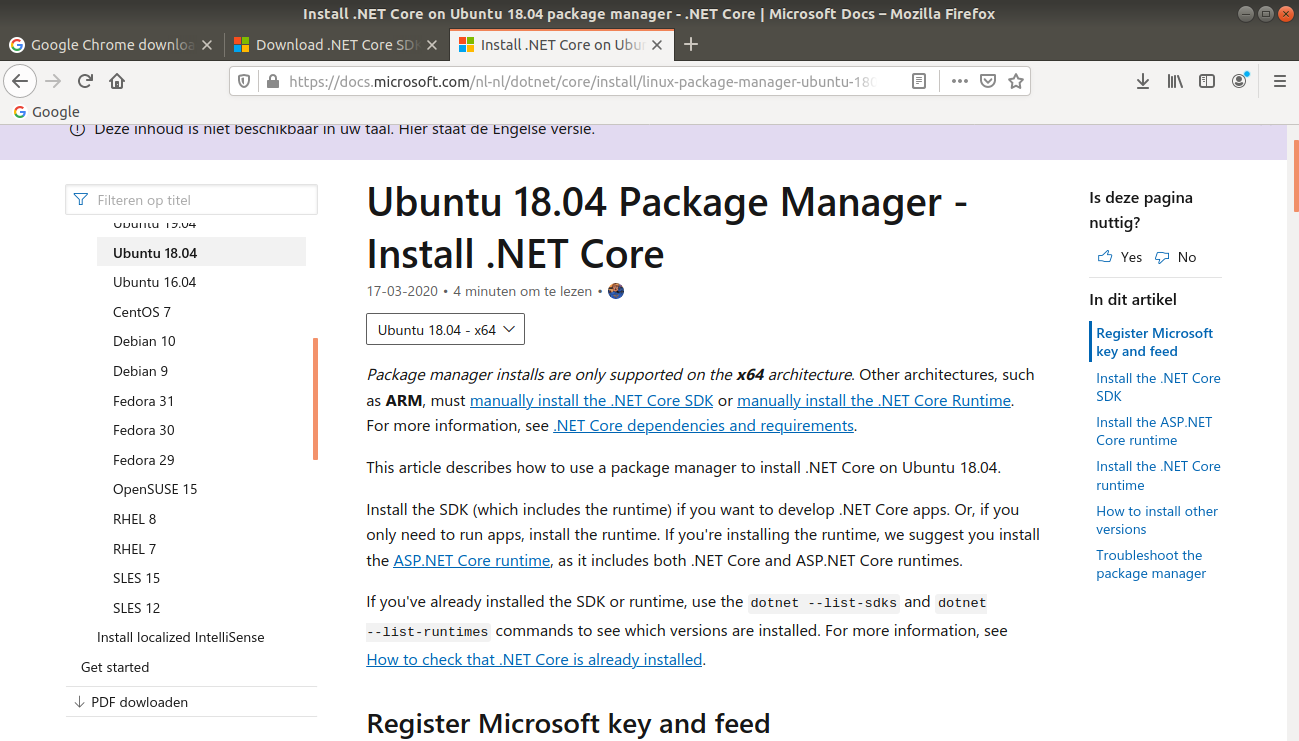Open SLES 15 in sidebar

pos(136,578)
